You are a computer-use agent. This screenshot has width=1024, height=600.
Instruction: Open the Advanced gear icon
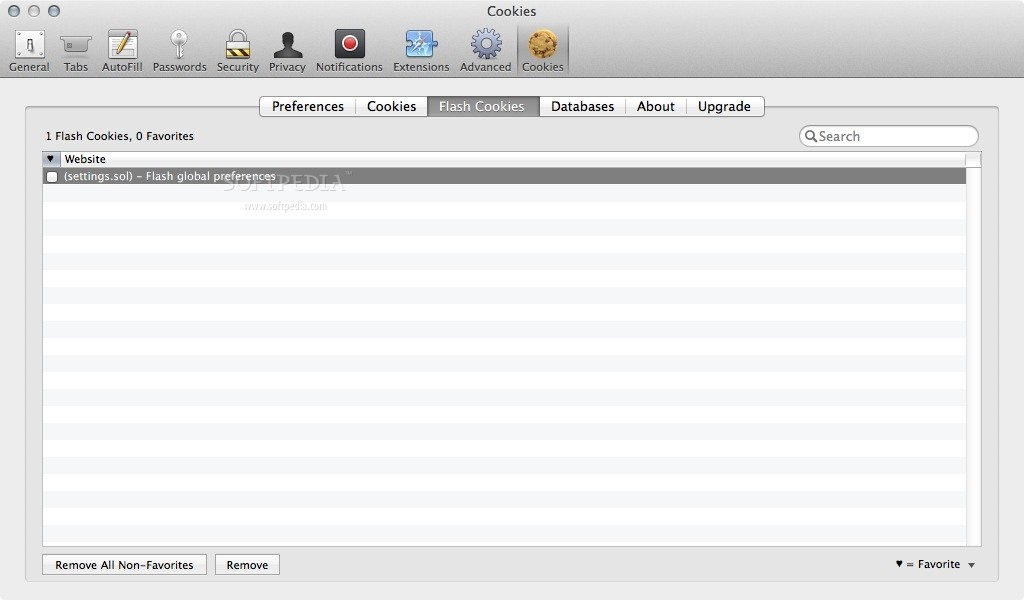click(x=485, y=45)
